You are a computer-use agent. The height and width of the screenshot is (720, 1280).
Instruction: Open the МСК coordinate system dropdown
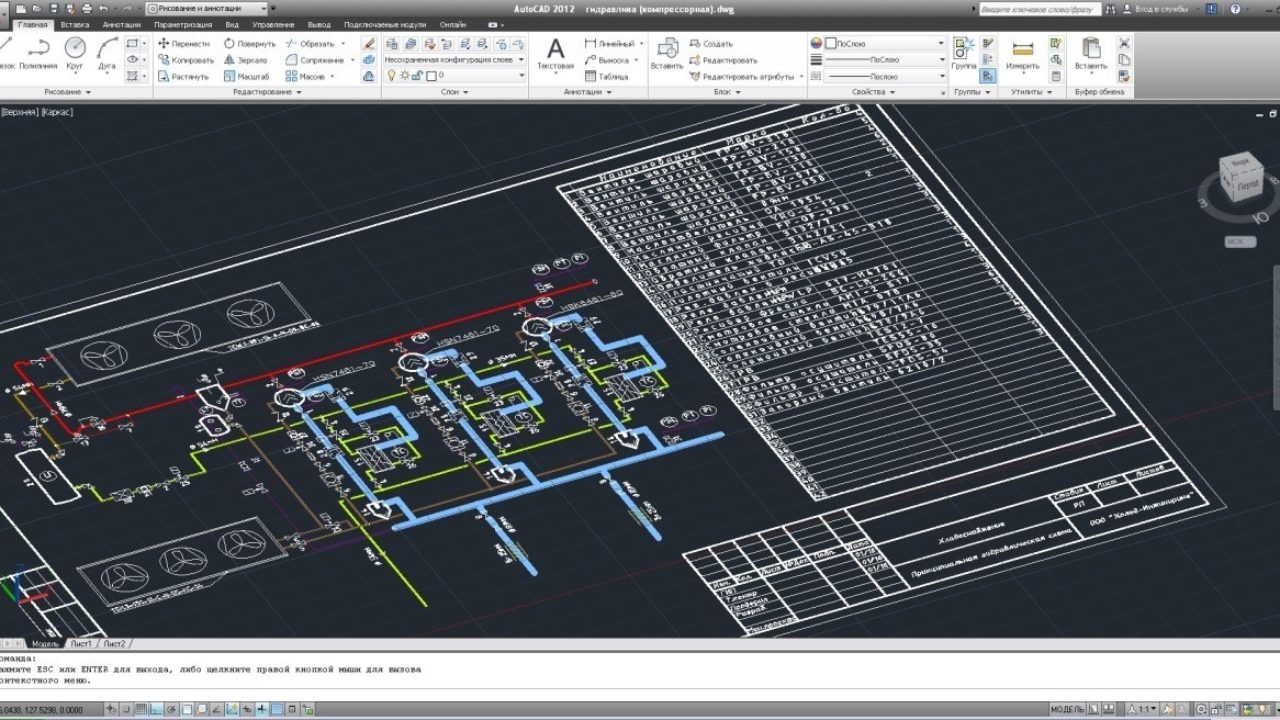click(x=1241, y=241)
